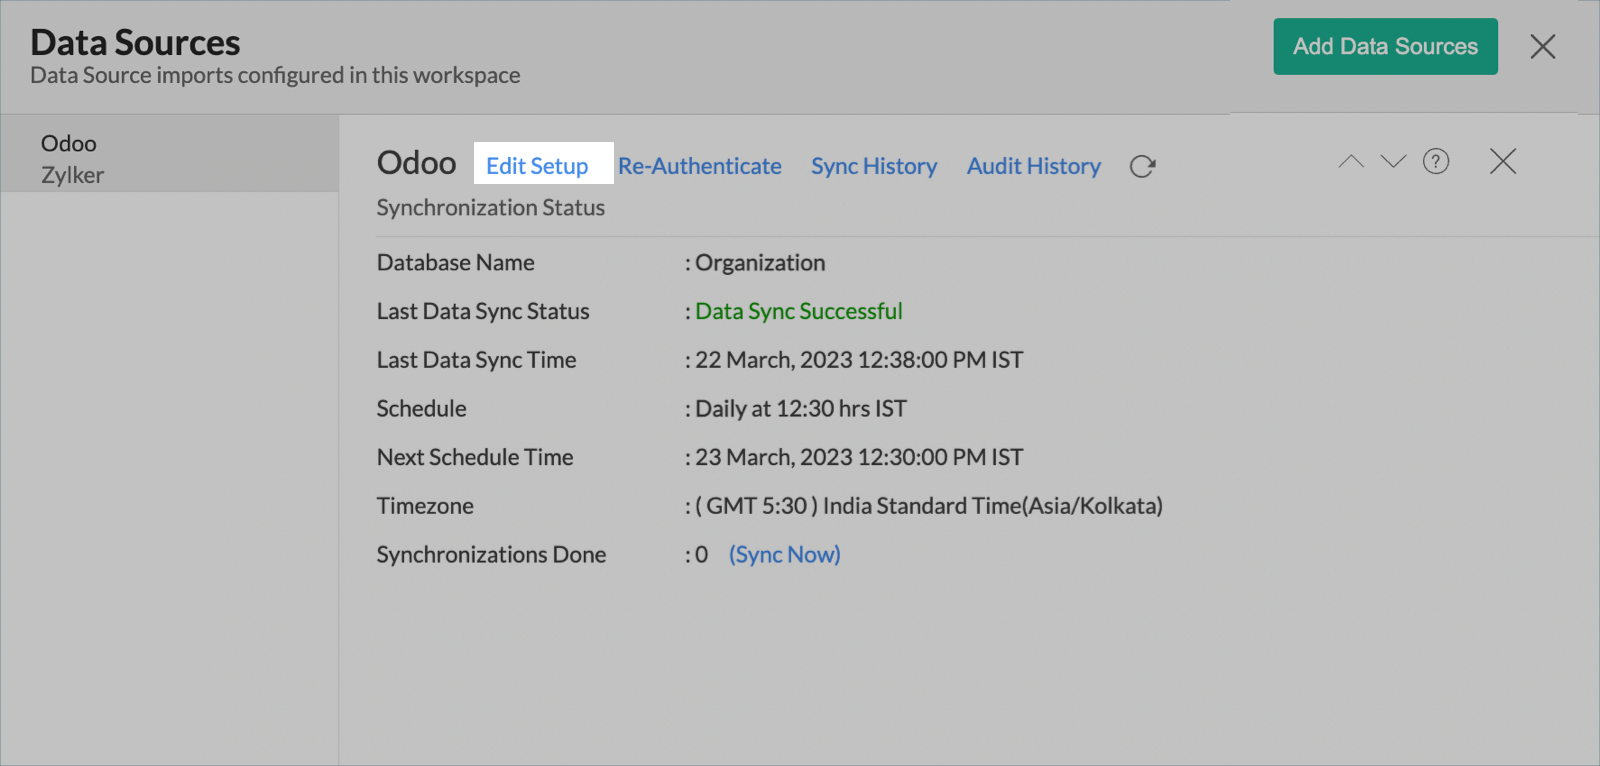This screenshot has width=1600, height=766.
Task: Trigger Sync Now for Odoo
Action: tap(784, 555)
